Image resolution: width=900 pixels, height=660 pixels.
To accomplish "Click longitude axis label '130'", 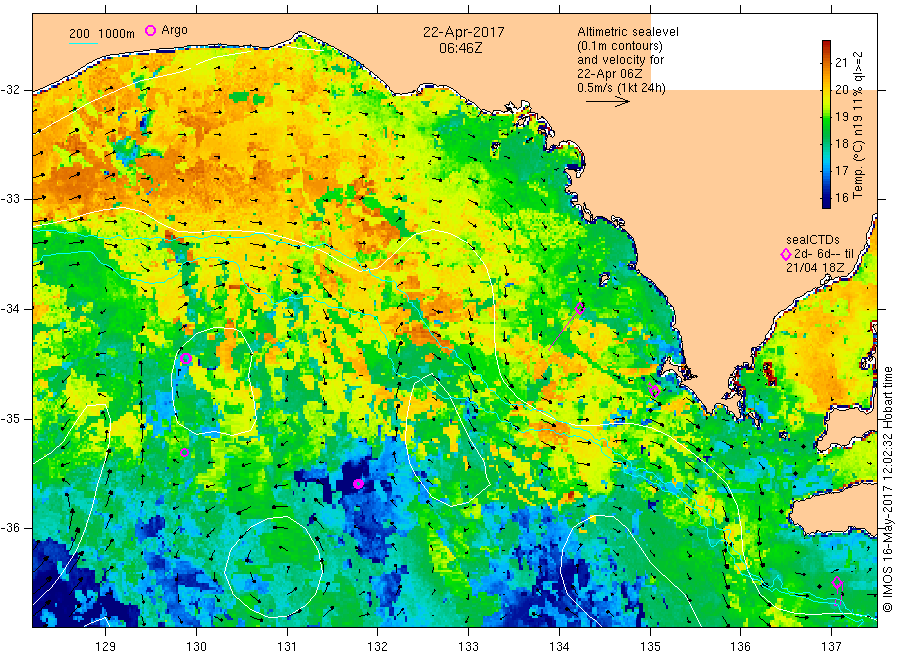I will (196, 647).
